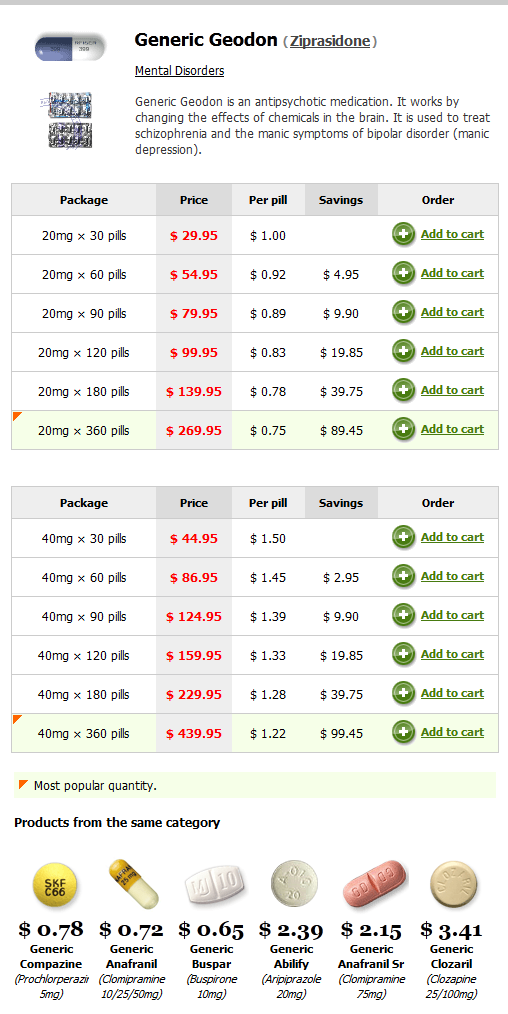Screen dimensions: 508x1014
Task: Click green plus icon for 40mg × 360 pills
Action: 403,732
